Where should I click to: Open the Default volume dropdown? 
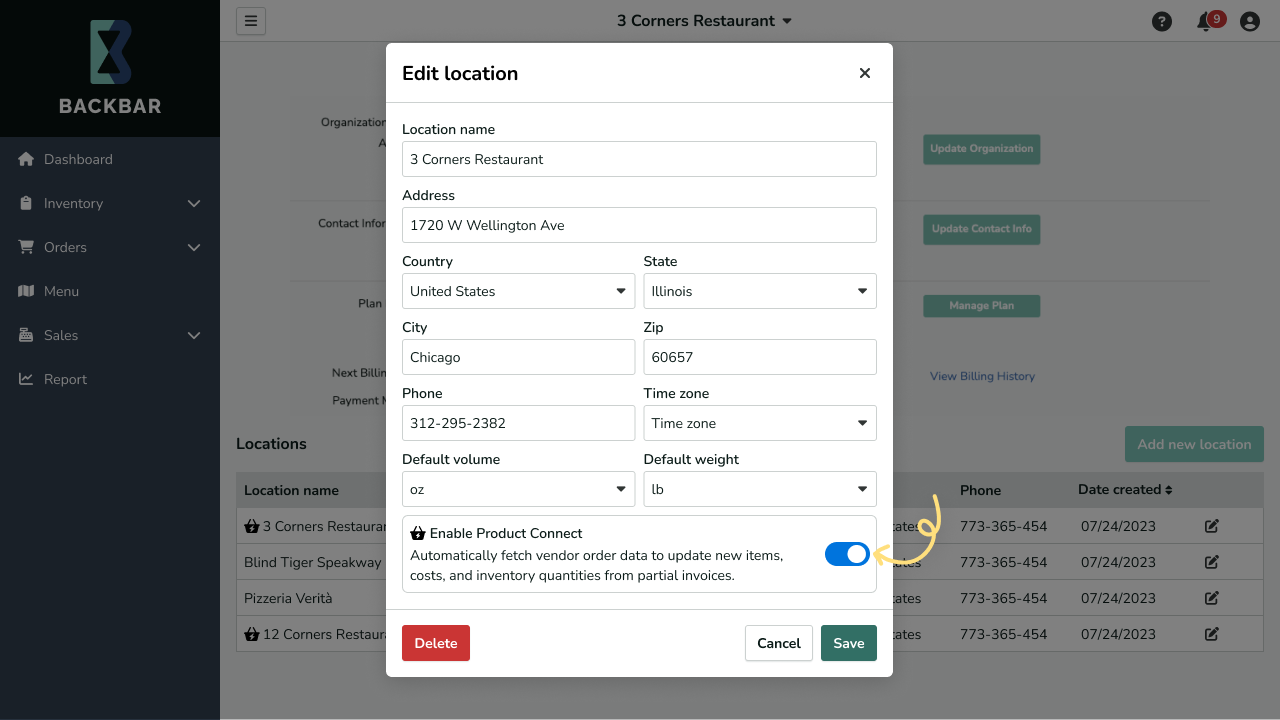518,489
